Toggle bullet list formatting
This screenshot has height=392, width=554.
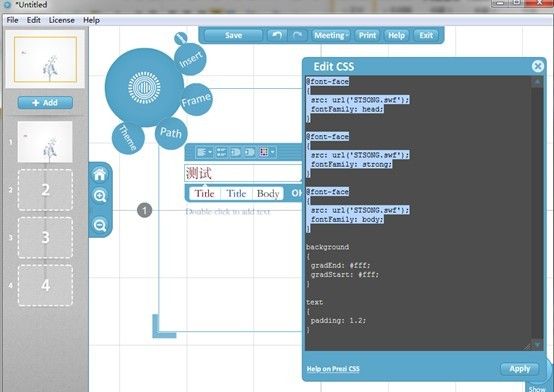[x=222, y=152]
